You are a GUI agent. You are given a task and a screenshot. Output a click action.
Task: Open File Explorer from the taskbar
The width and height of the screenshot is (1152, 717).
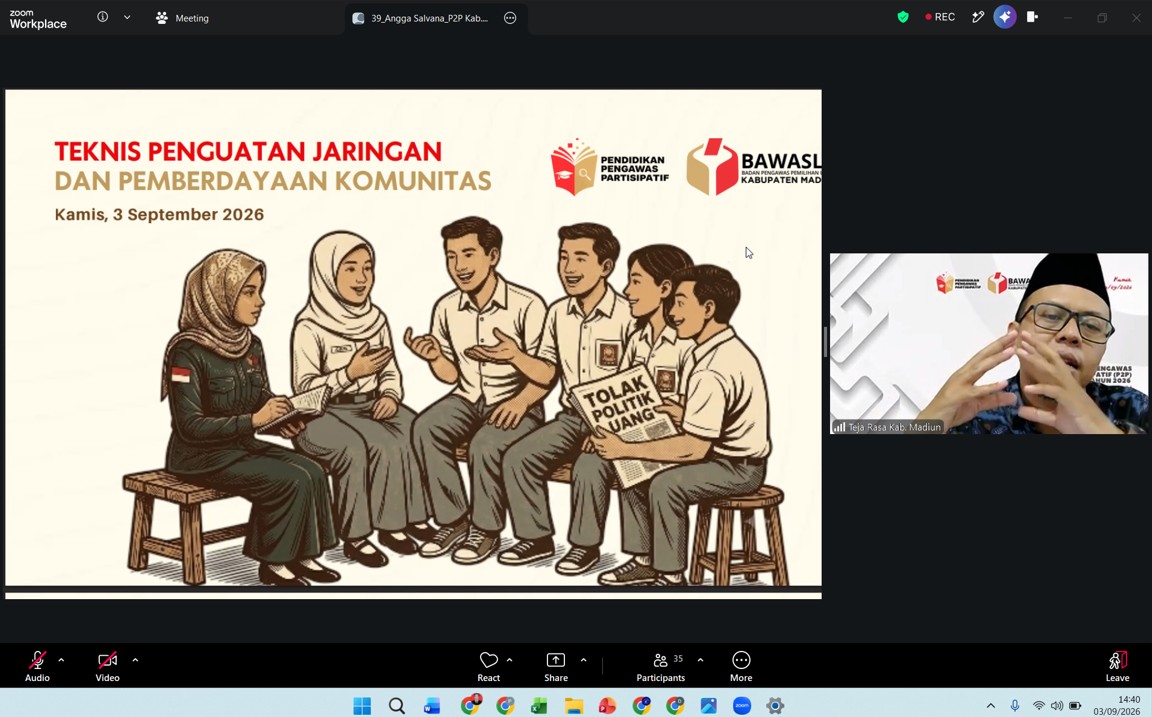(x=573, y=706)
